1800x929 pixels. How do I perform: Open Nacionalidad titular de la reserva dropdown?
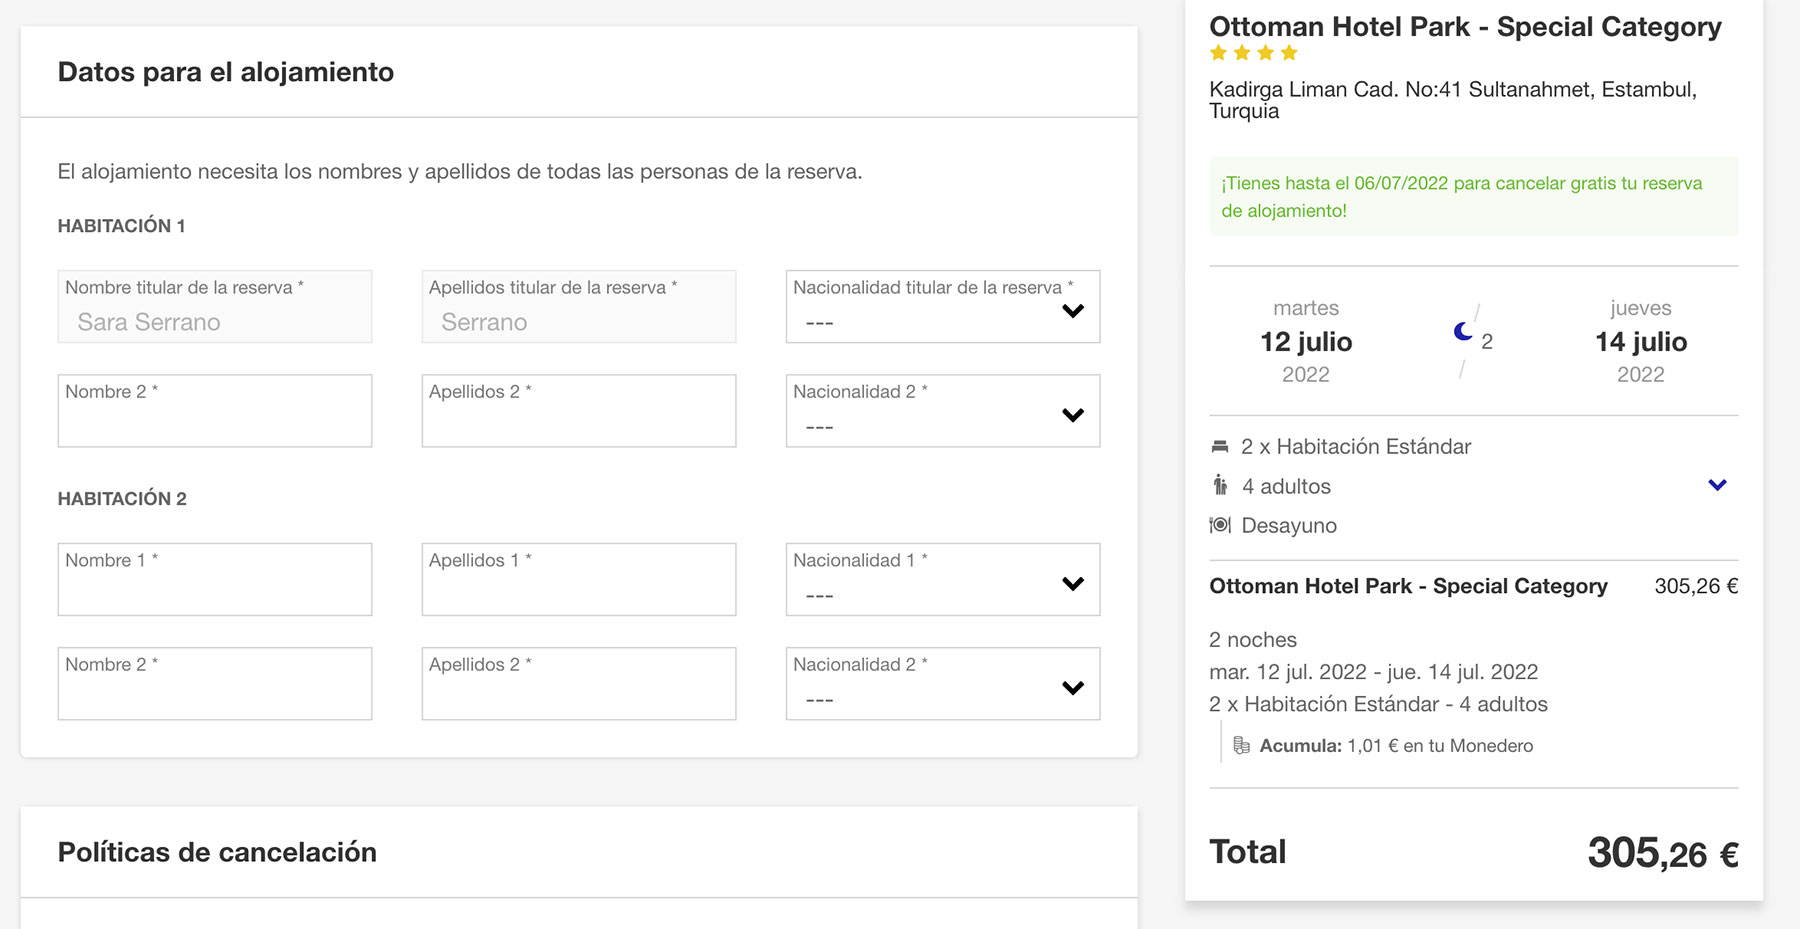(943, 306)
